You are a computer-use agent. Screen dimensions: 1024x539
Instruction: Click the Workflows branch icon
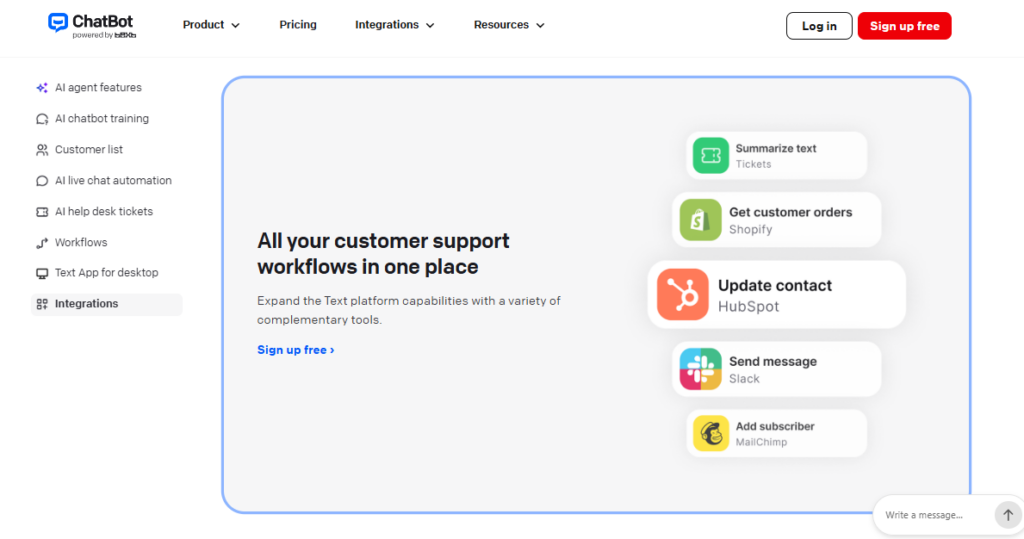pos(42,243)
